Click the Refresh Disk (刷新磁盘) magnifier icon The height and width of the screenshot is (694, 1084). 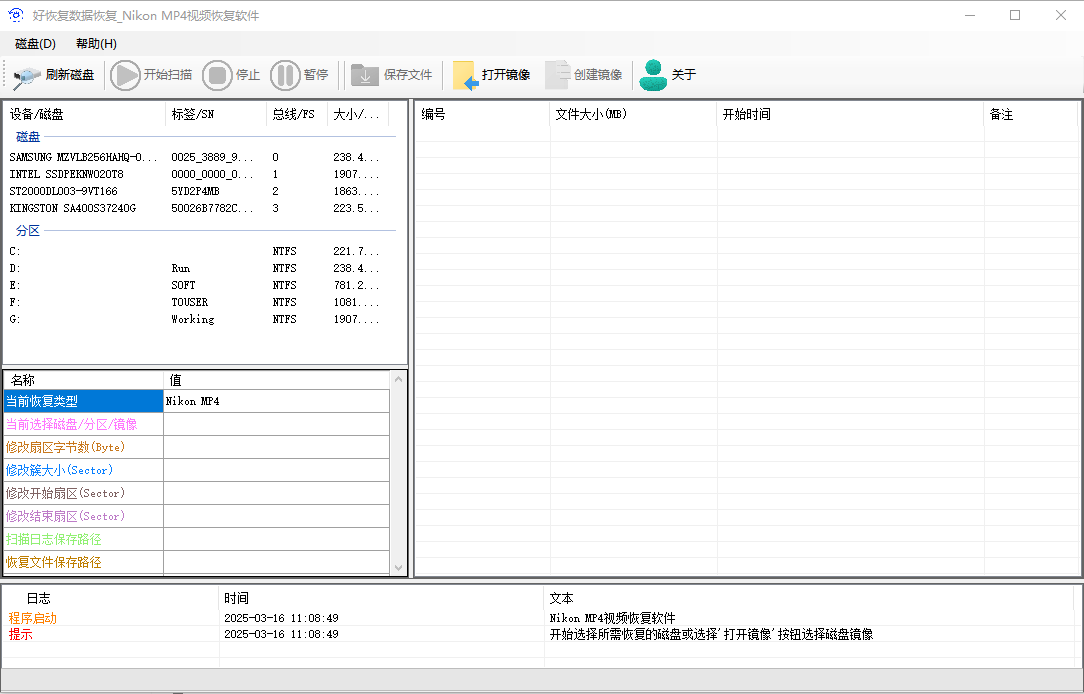click(28, 75)
